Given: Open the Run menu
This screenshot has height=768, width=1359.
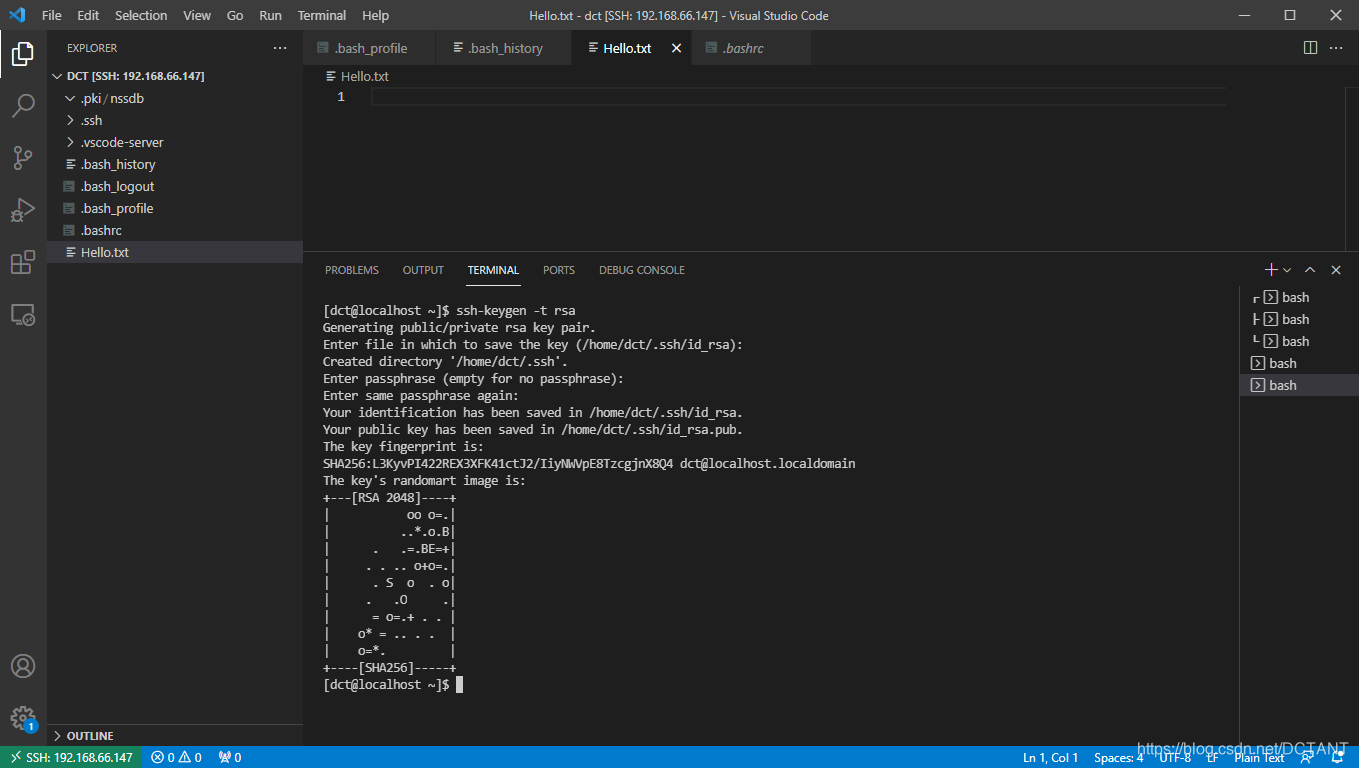Looking at the screenshot, I should pos(270,15).
